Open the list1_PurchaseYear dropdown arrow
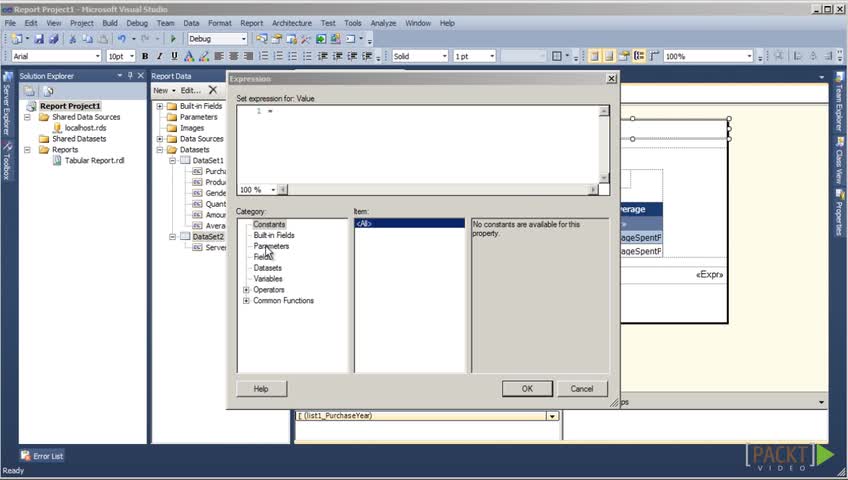Viewport: 848px width, 480px height. point(552,416)
